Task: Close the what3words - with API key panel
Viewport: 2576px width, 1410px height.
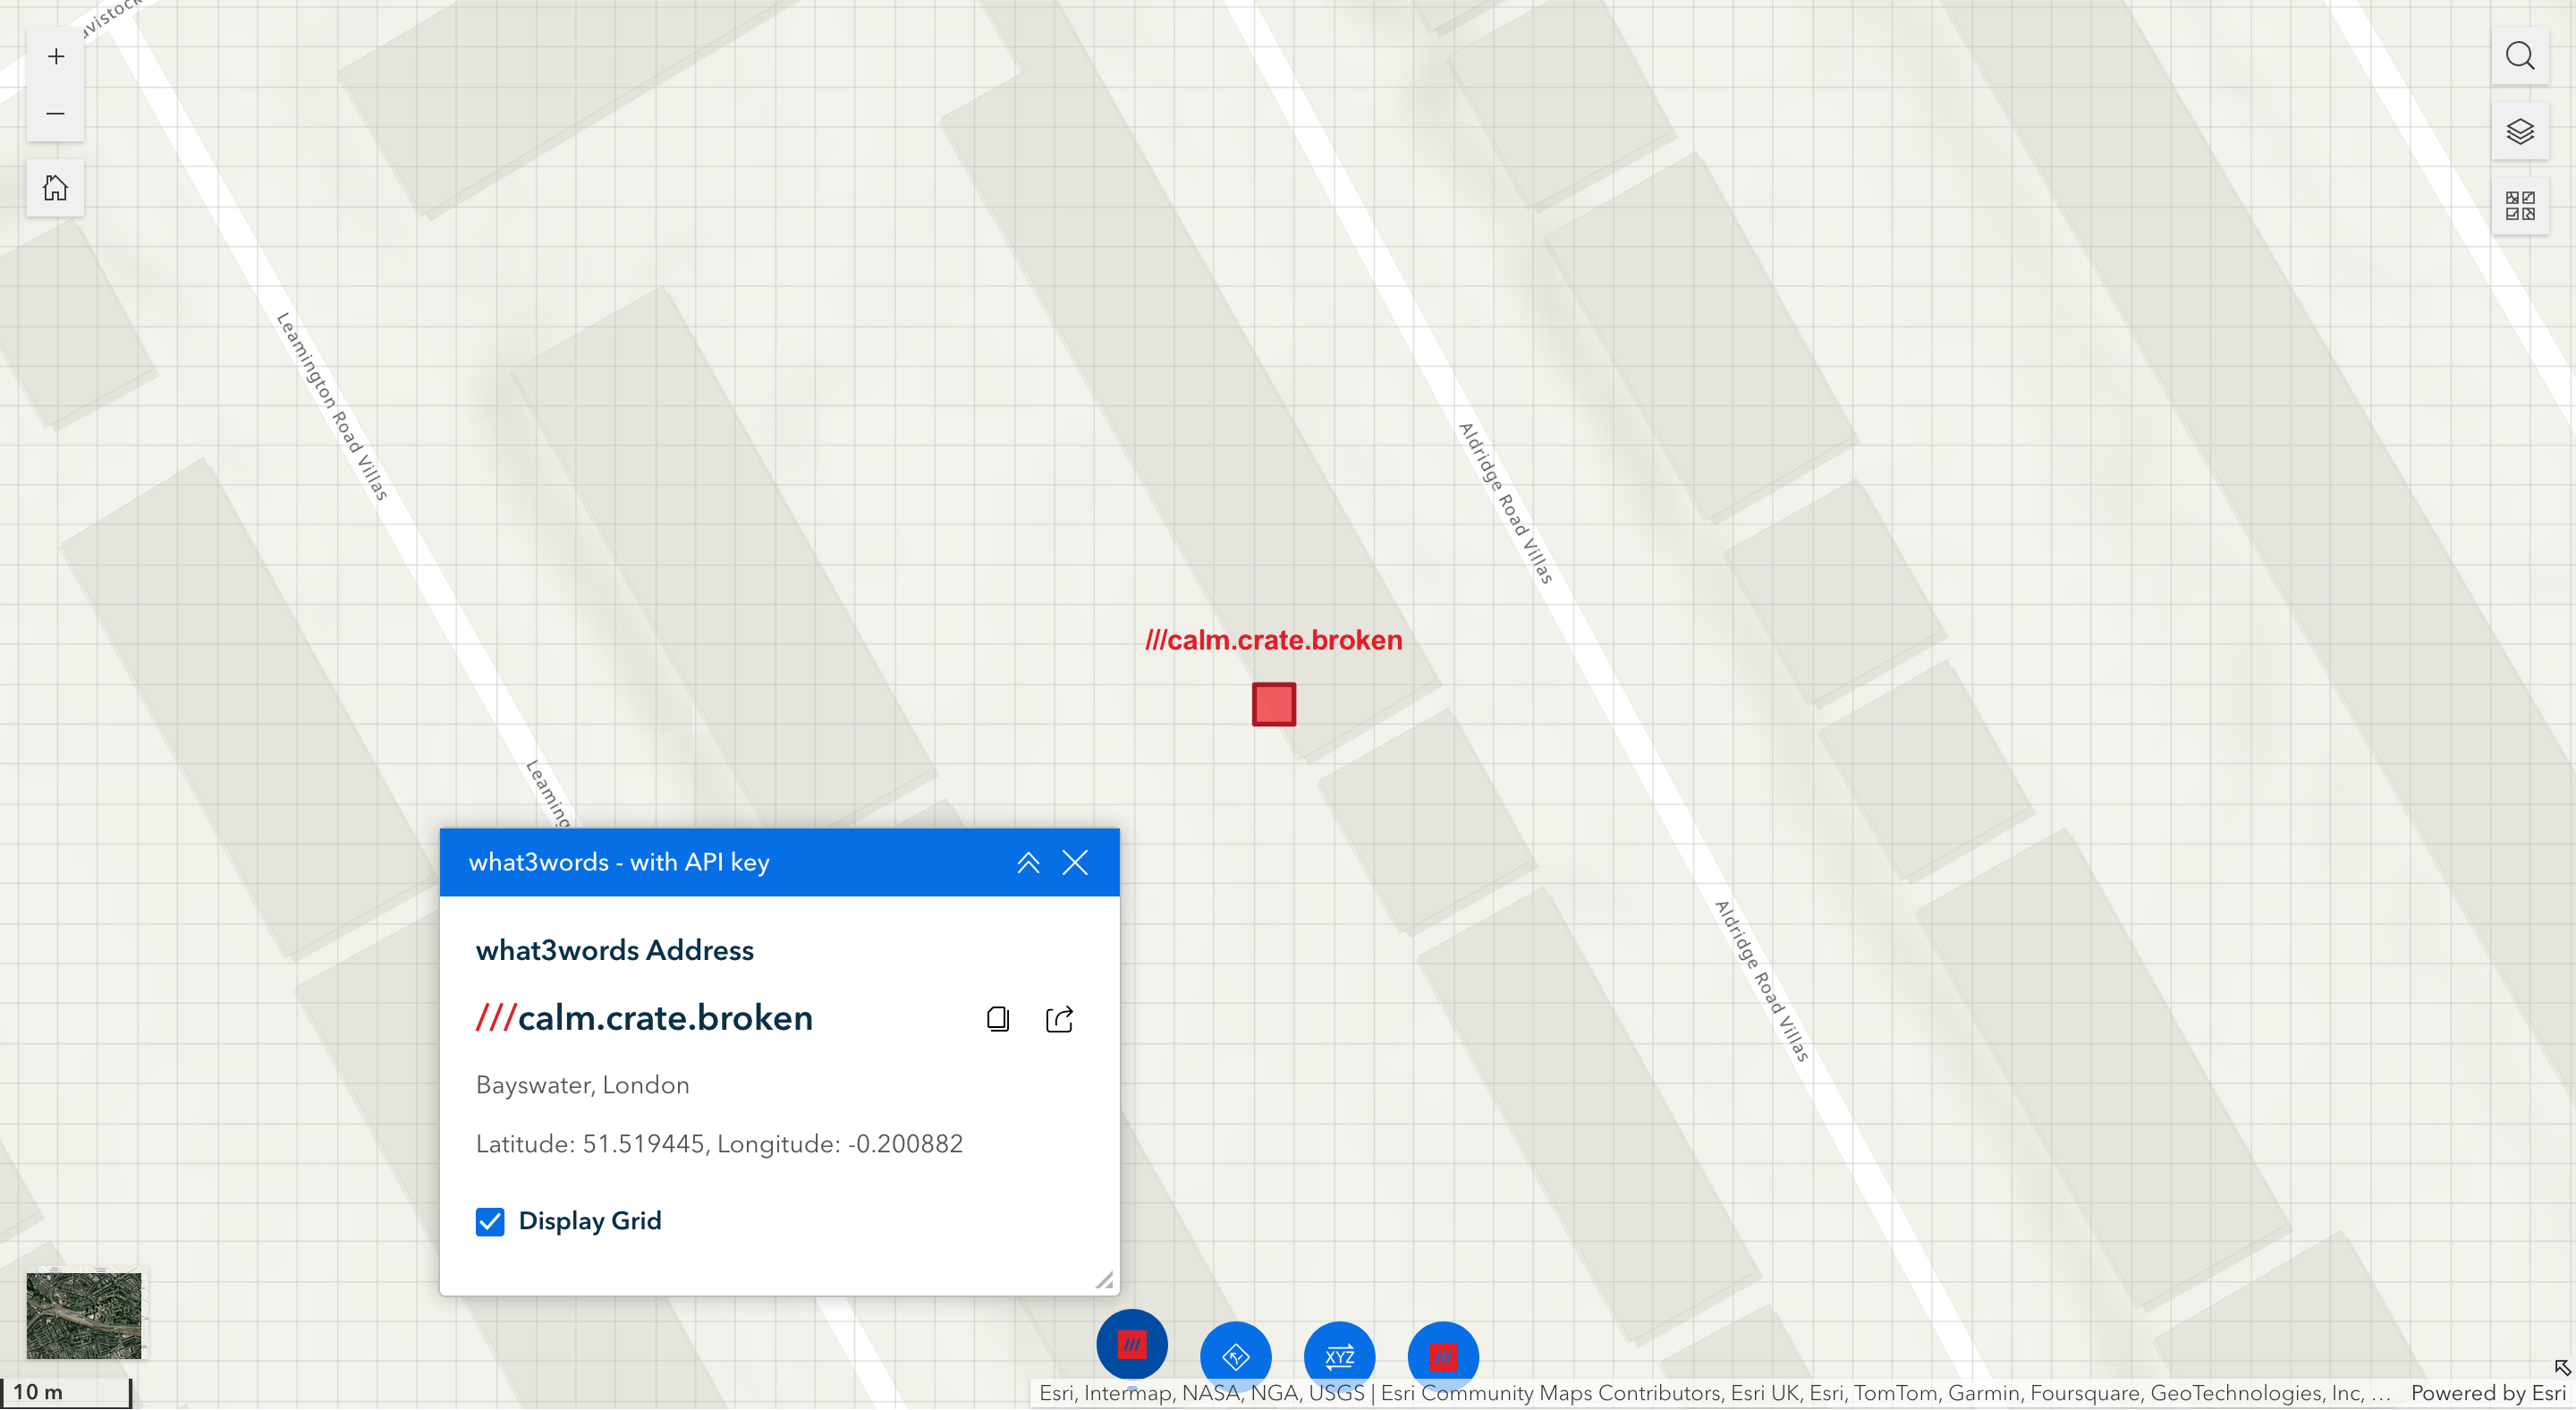Action: pos(1075,863)
